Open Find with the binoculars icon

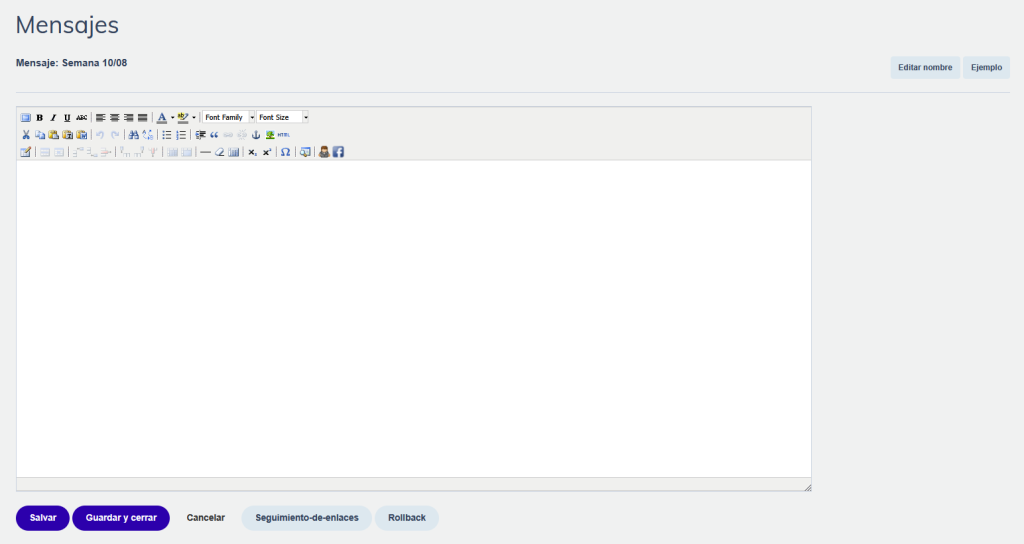pyautogui.click(x=133, y=135)
